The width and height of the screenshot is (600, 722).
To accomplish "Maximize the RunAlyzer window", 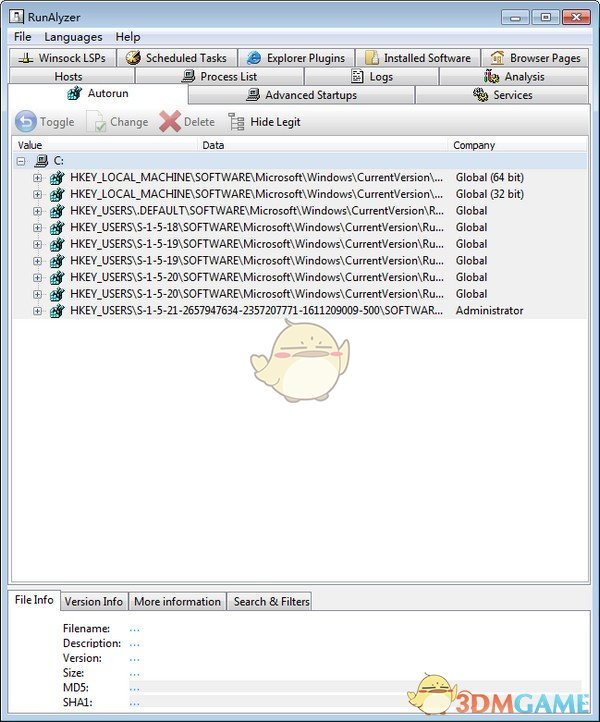I will click(545, 17).
